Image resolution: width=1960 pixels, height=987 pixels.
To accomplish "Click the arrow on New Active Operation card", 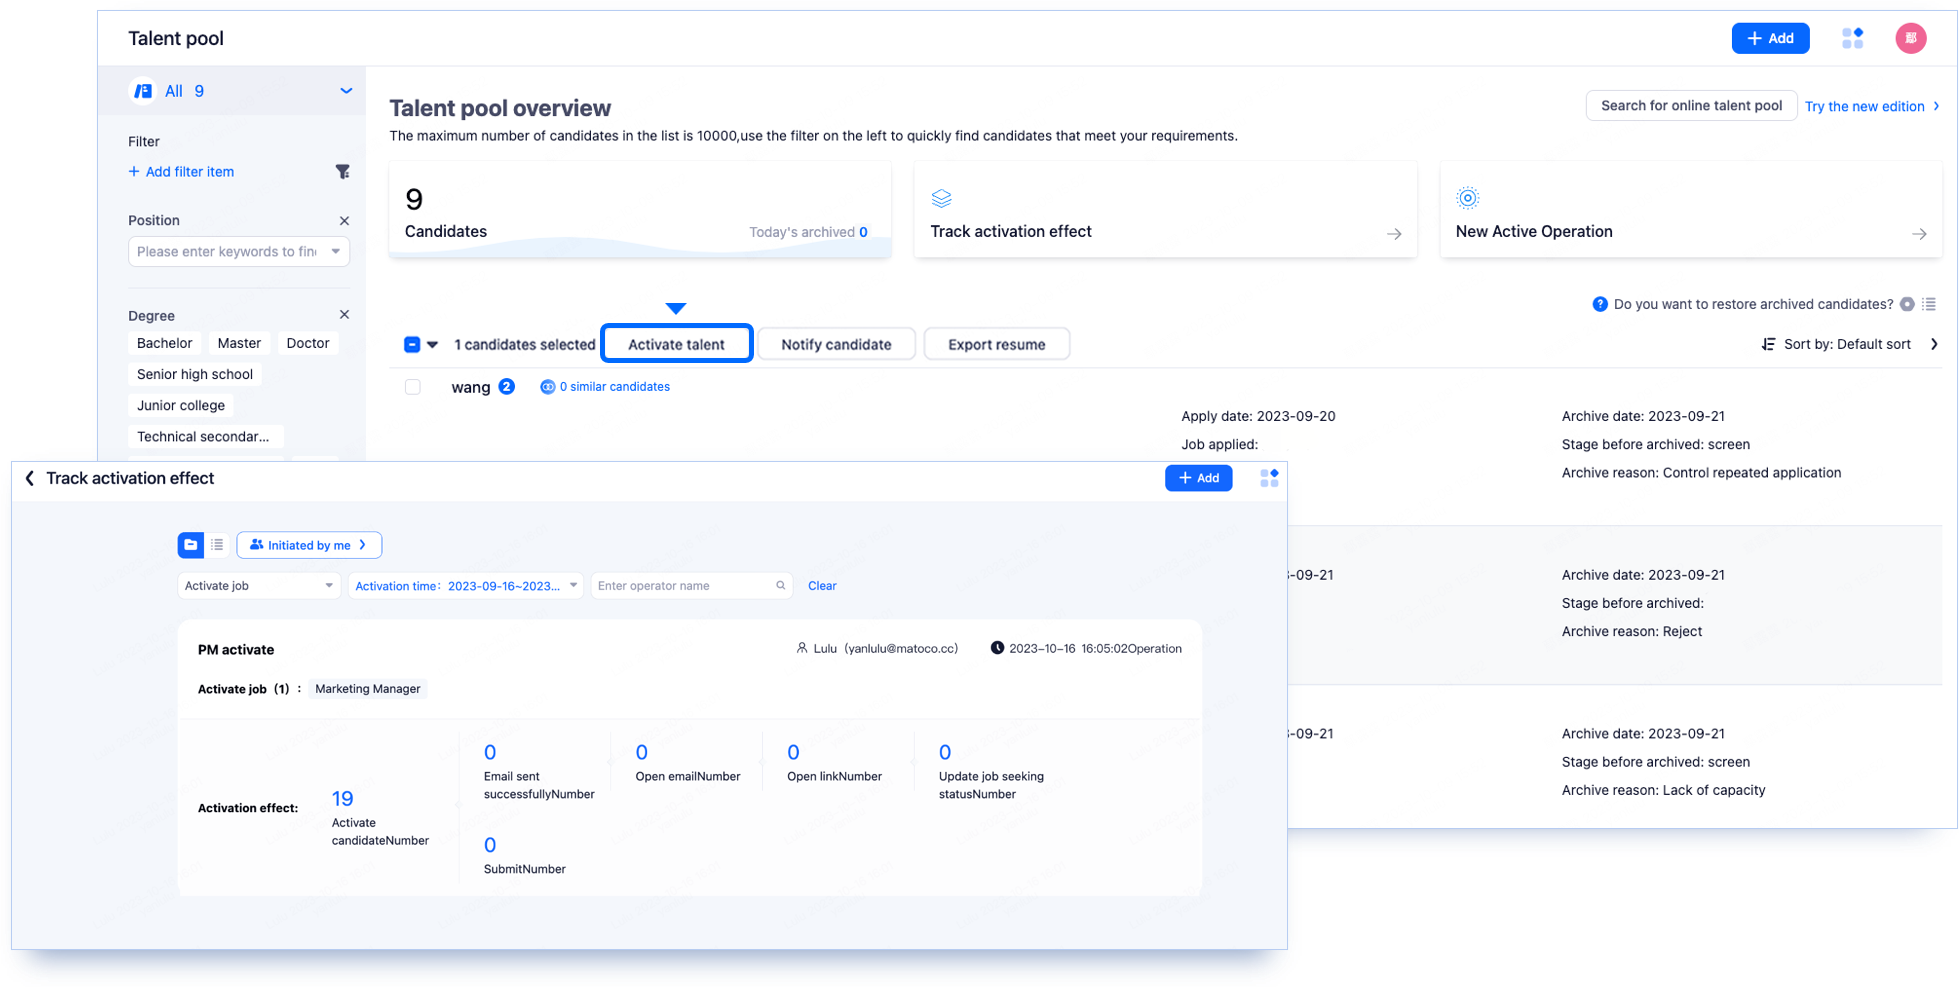I will (x=1919, y=234).
